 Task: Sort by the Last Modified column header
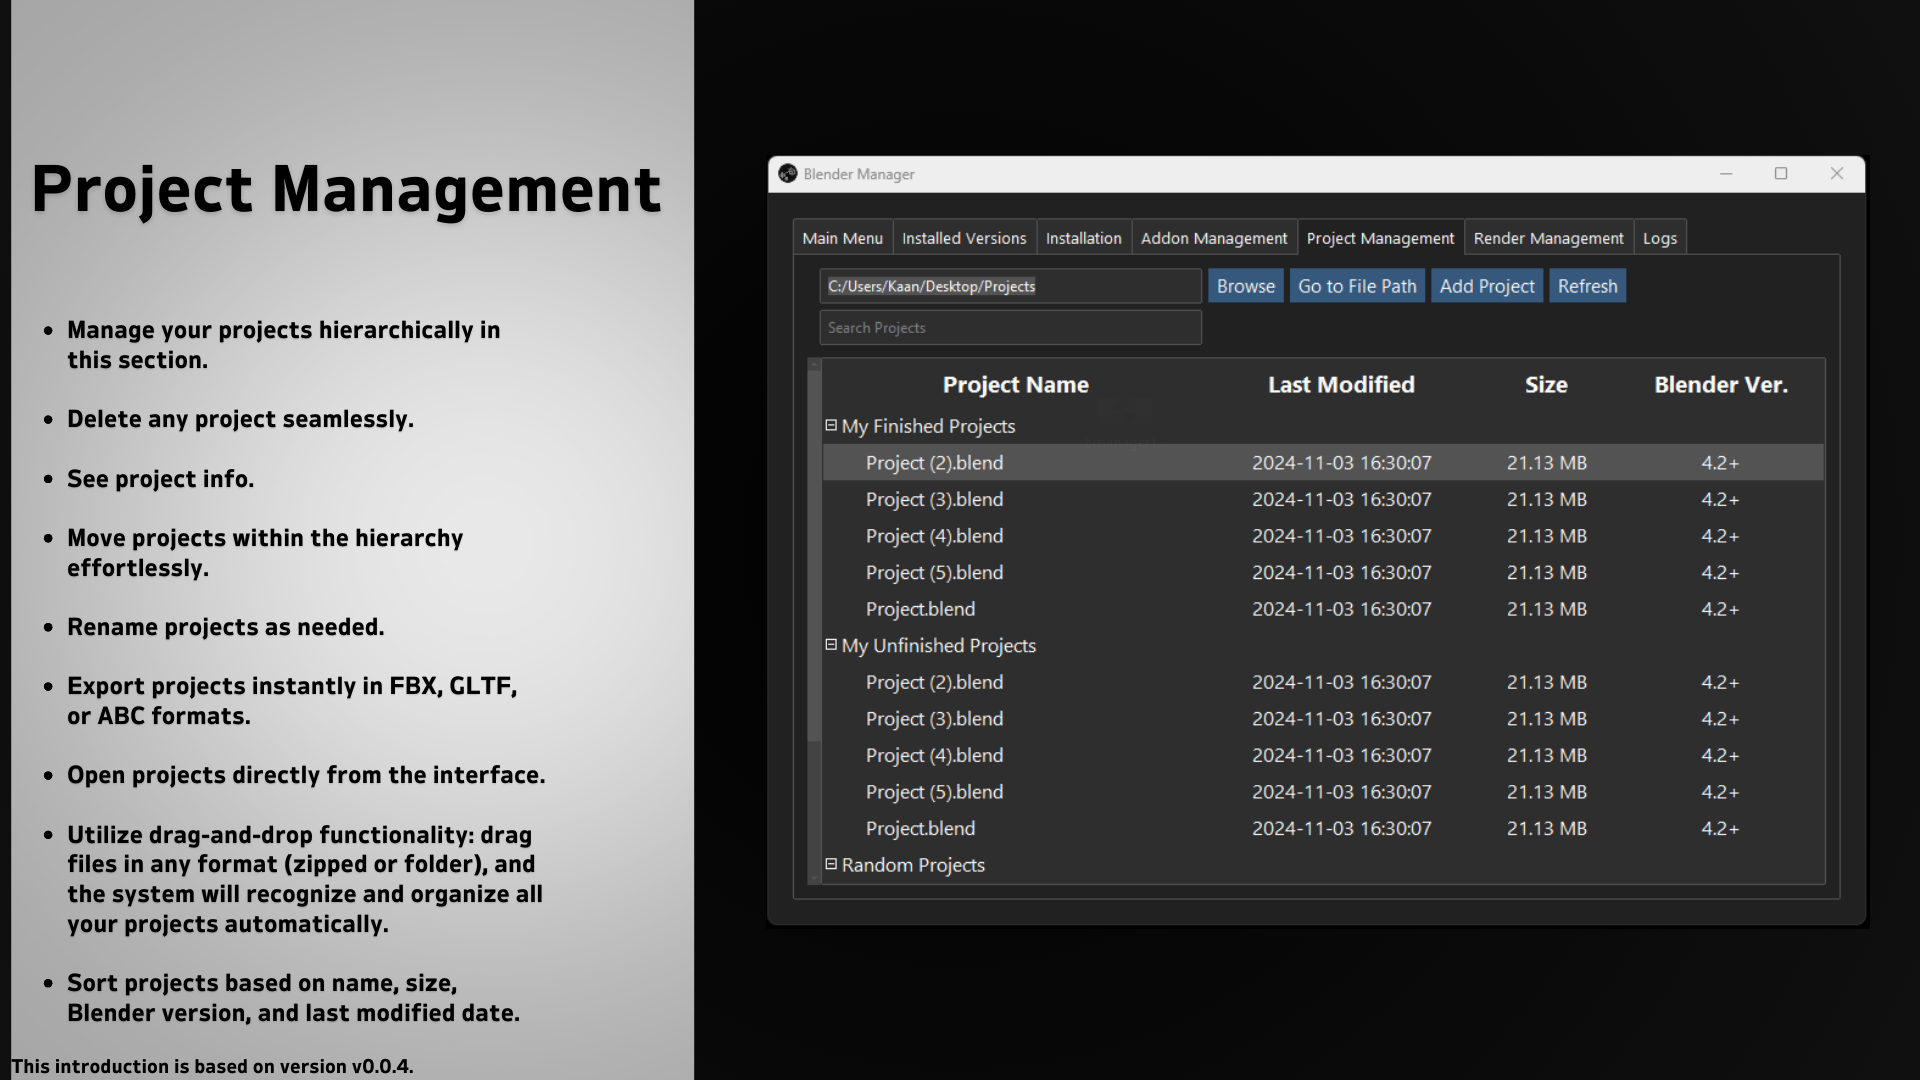point(1340,385)
